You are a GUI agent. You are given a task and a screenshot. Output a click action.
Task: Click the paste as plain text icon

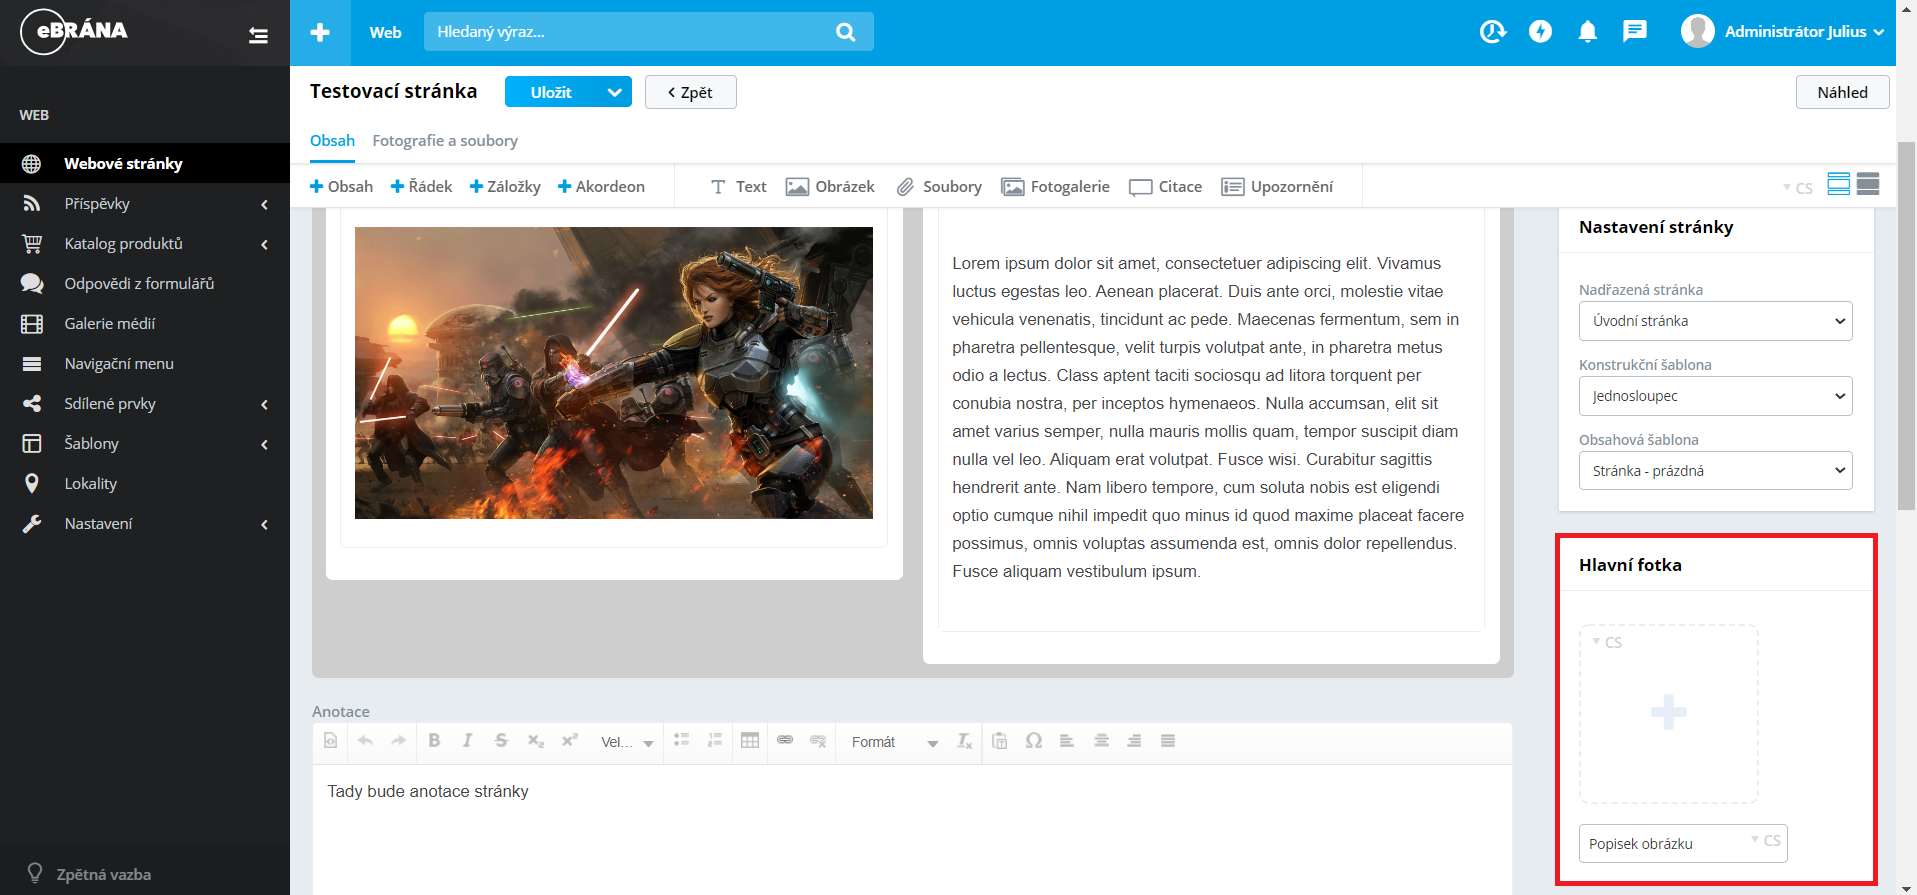pyautogui.click(x=1000, y=741)
